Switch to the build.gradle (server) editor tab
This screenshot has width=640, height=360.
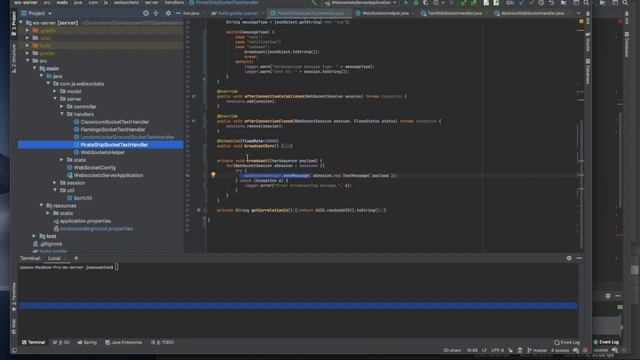click(235, 13)
